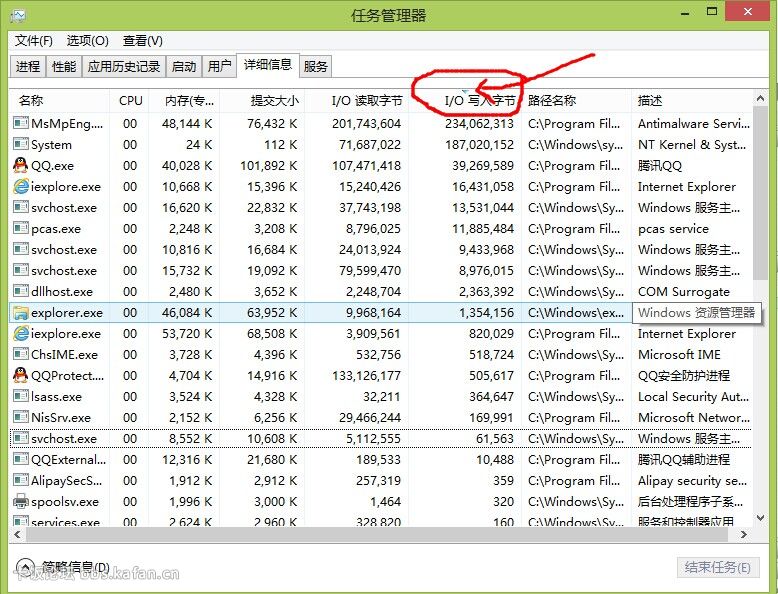
Task: Click the 腾讯QQ description cell
Action: pos(660,165)
